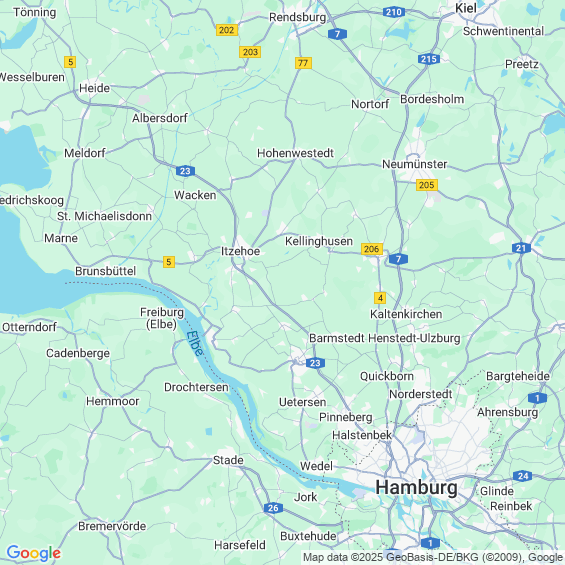Select the Neumünster town label
565x565 pixels.
(414, 164)
